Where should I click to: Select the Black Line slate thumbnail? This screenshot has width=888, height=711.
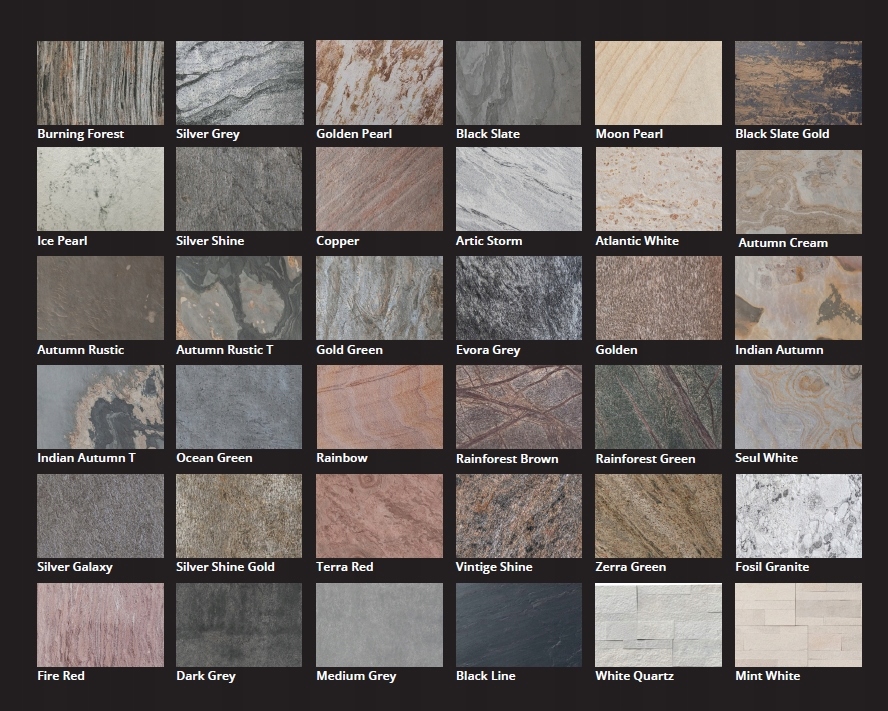tap(519, 625)
